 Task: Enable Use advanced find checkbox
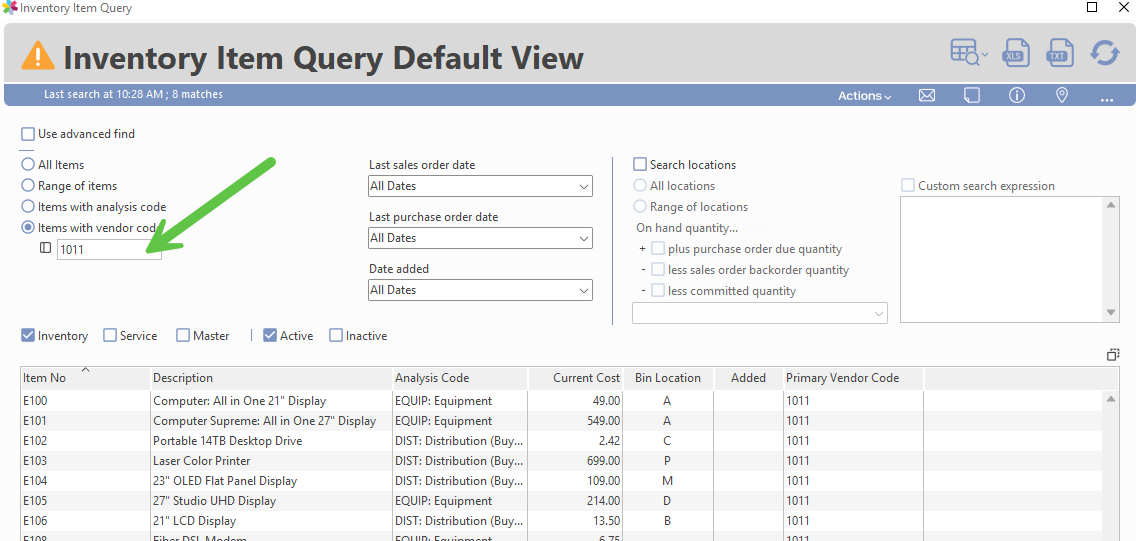tap(28, 134)
